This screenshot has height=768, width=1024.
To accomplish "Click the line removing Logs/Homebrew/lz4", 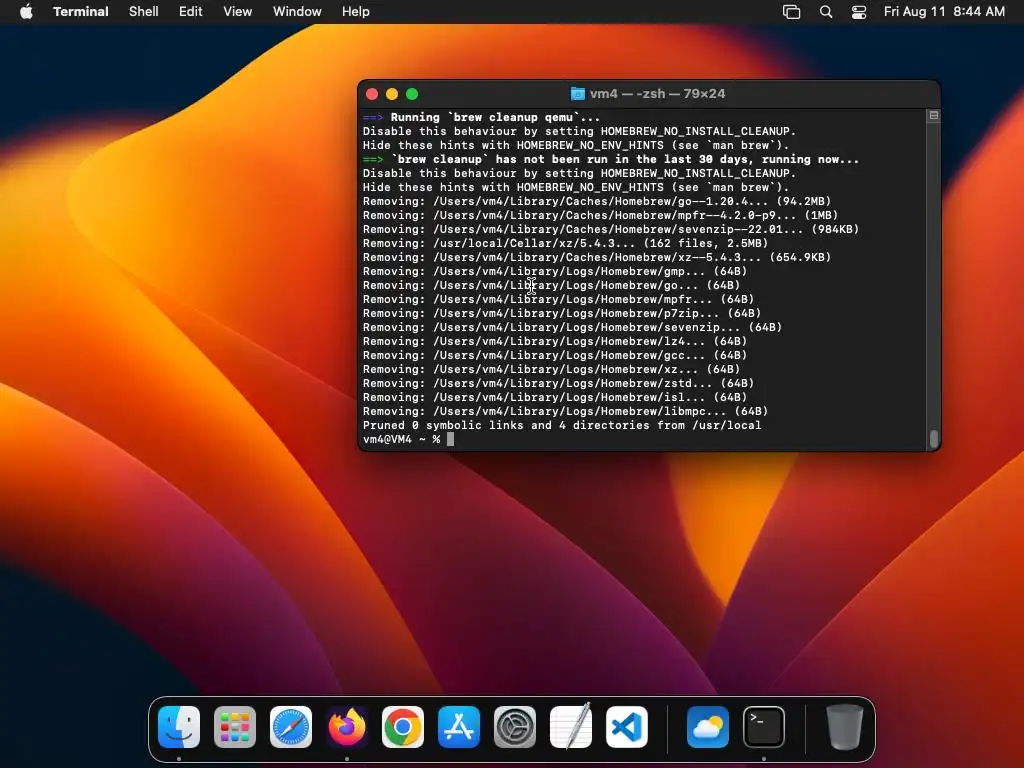I will click(555, 342).
